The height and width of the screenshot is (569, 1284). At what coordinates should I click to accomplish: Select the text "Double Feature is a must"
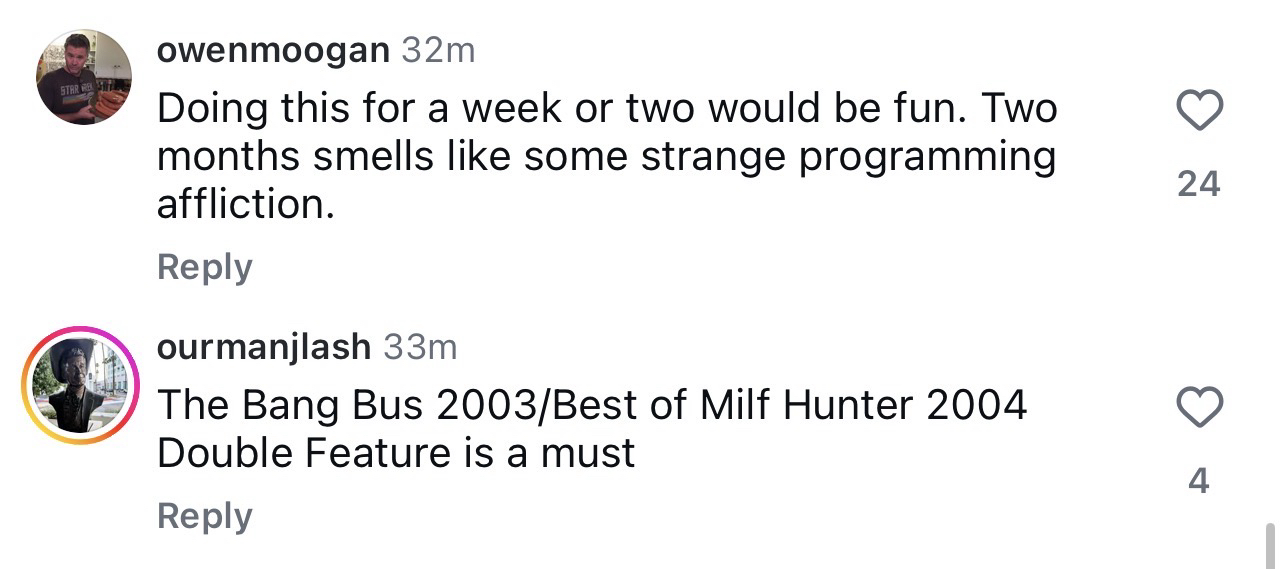(396, 453)
